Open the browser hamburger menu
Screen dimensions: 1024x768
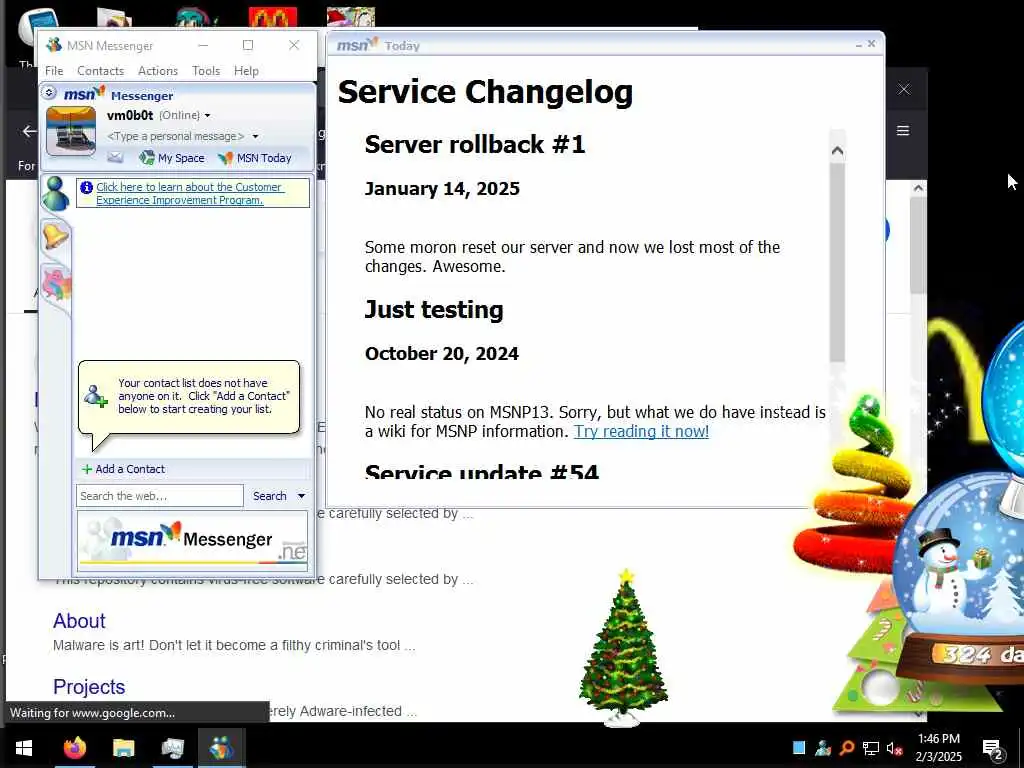click(903, 131)
